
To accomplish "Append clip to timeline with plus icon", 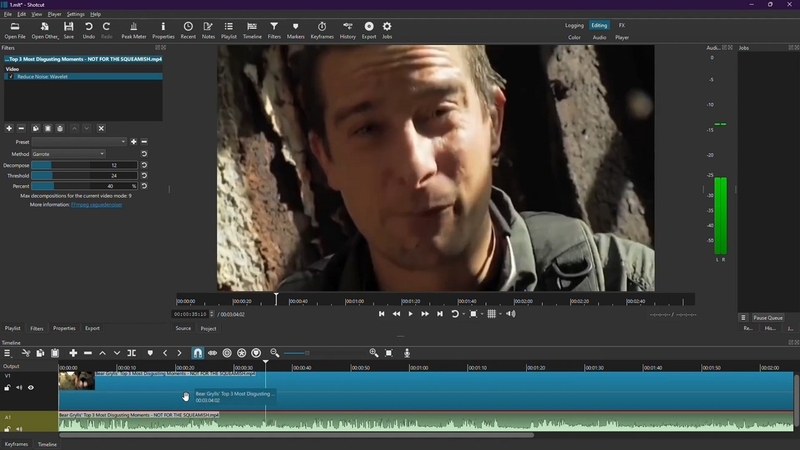I will point(73,353).
